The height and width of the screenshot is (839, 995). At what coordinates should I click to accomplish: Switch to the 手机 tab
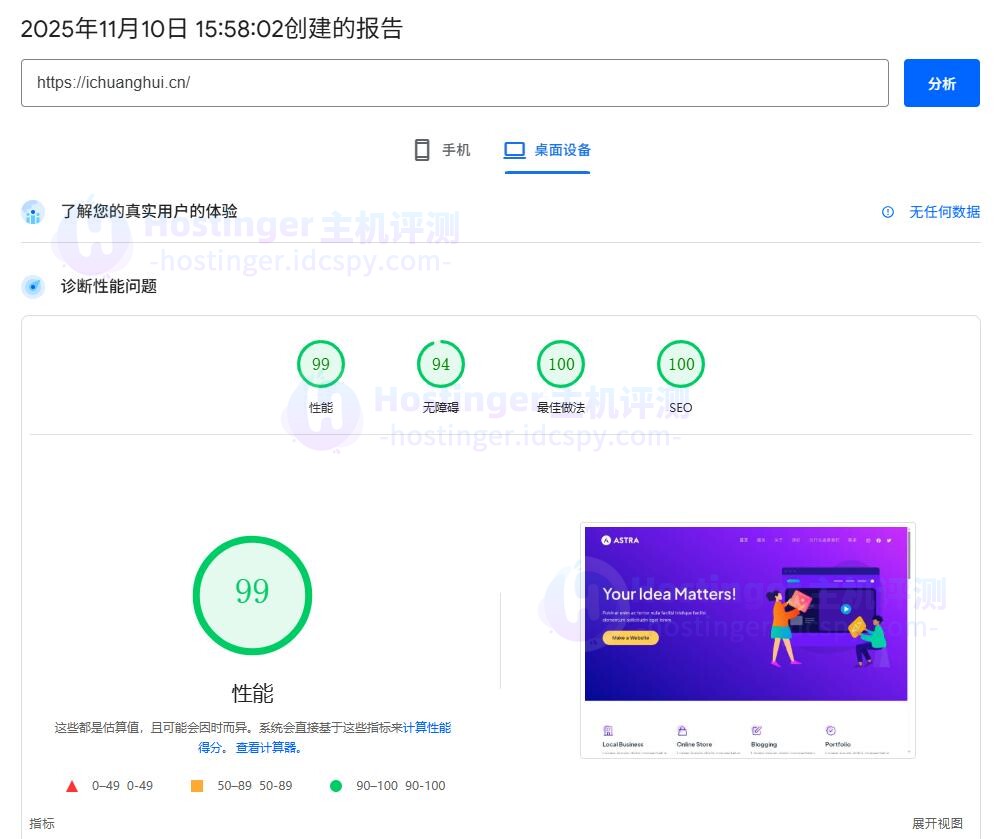tap(441, 149)
